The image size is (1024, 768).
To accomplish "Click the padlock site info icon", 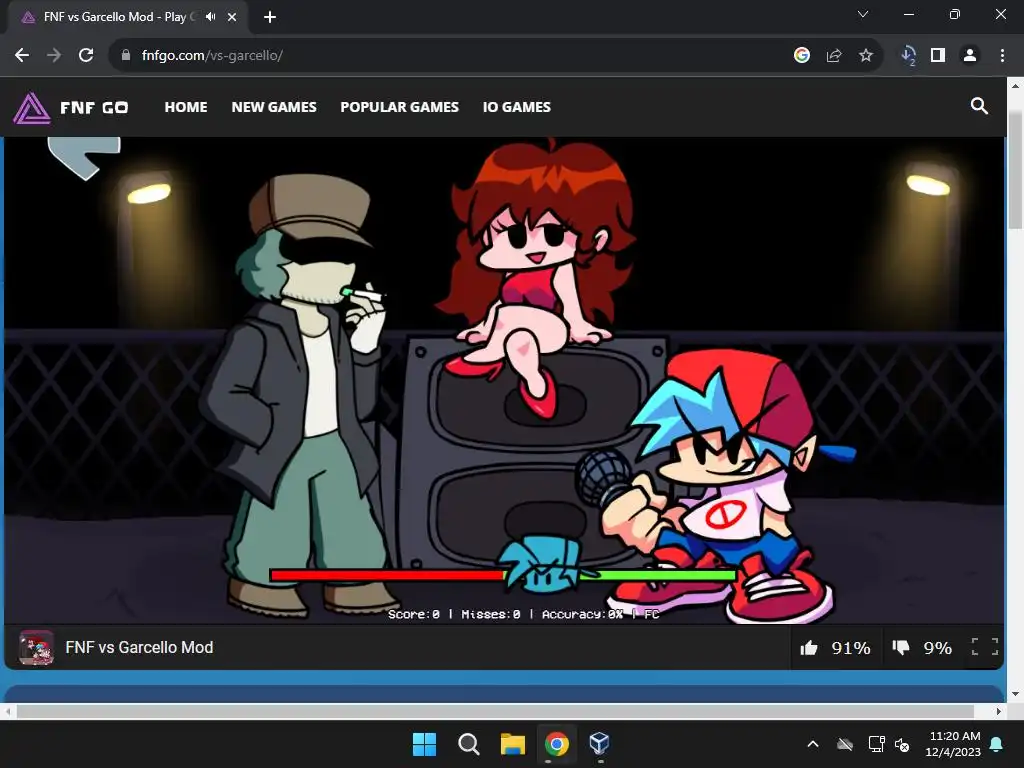I will pos(126,56).
